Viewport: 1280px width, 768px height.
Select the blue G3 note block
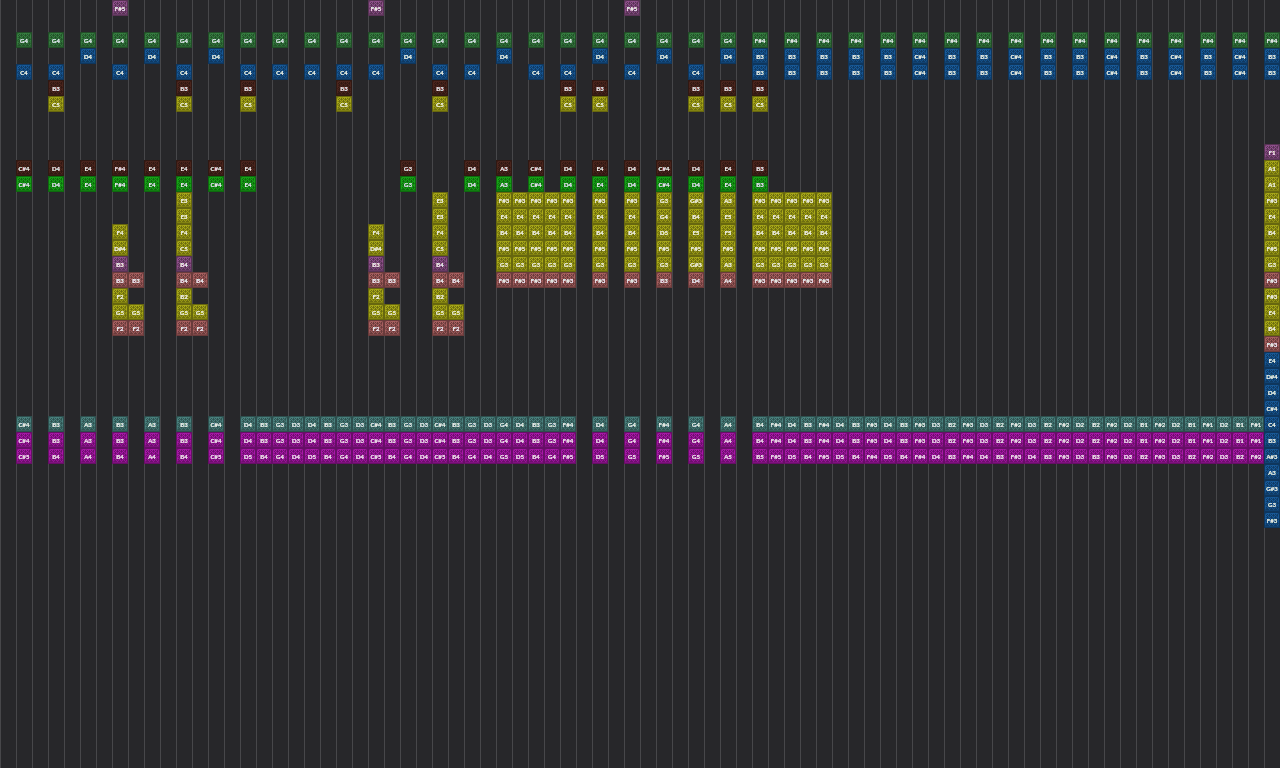click(x=1272, y=504)
